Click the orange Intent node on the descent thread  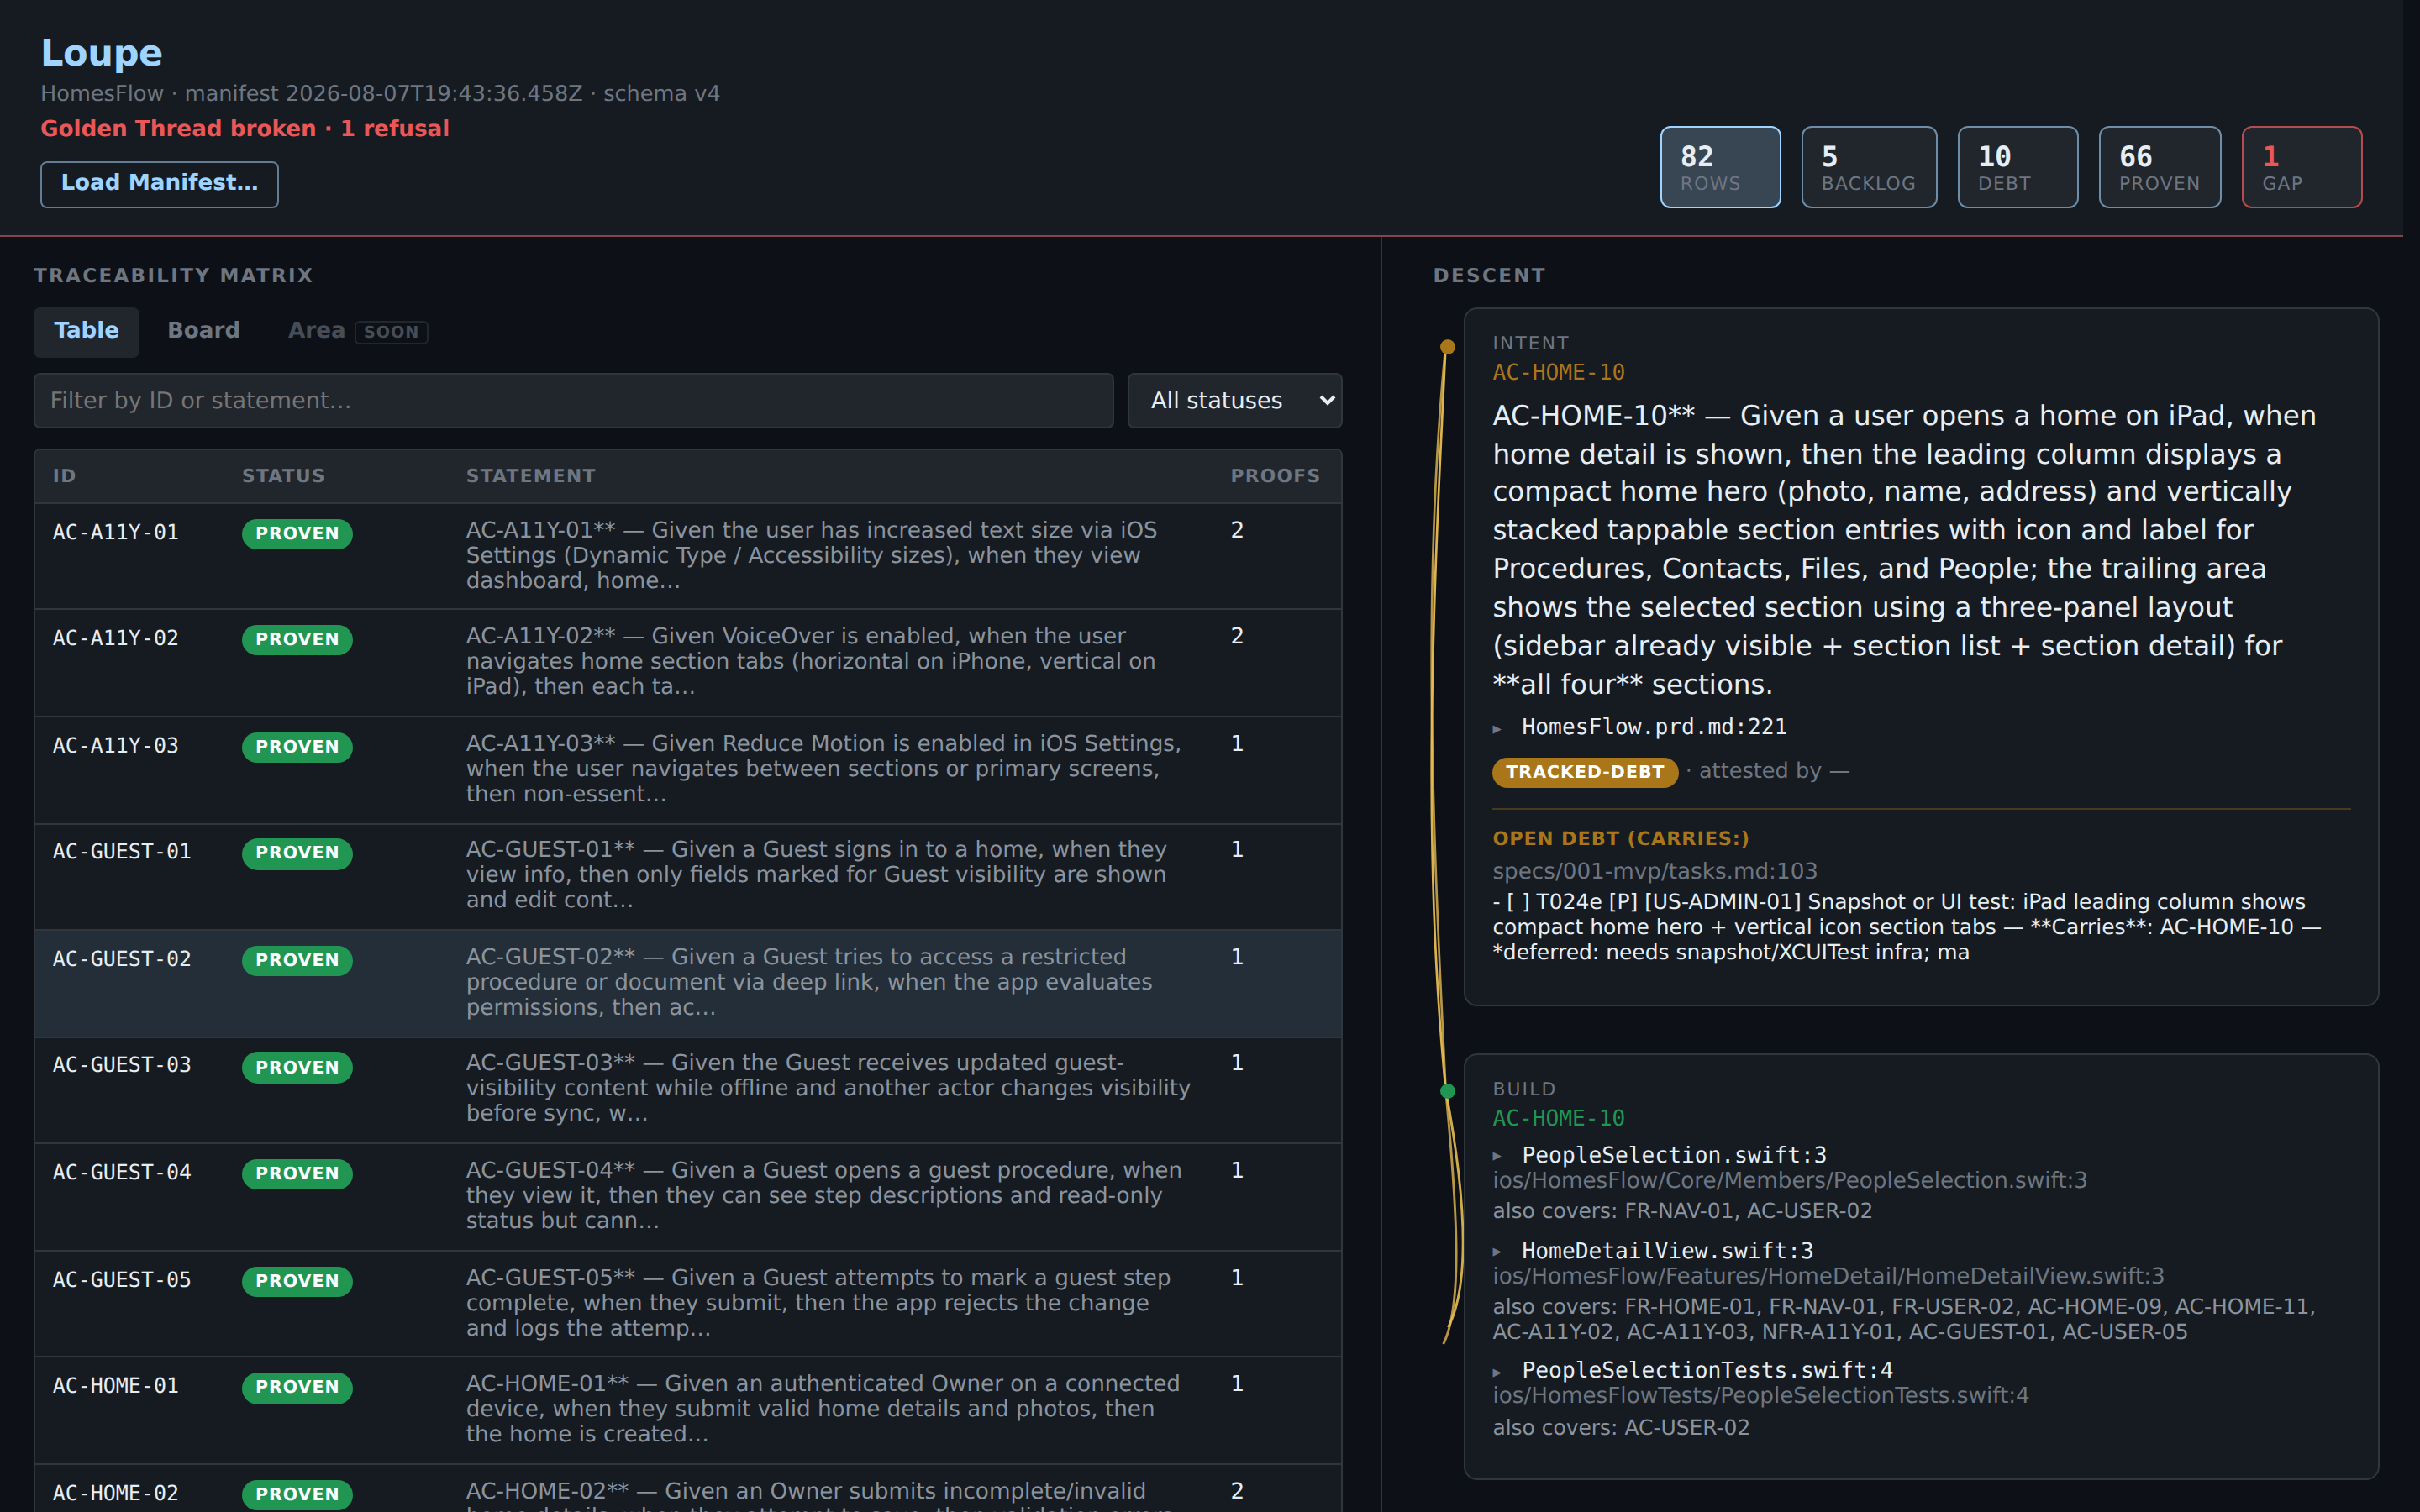1447,347
